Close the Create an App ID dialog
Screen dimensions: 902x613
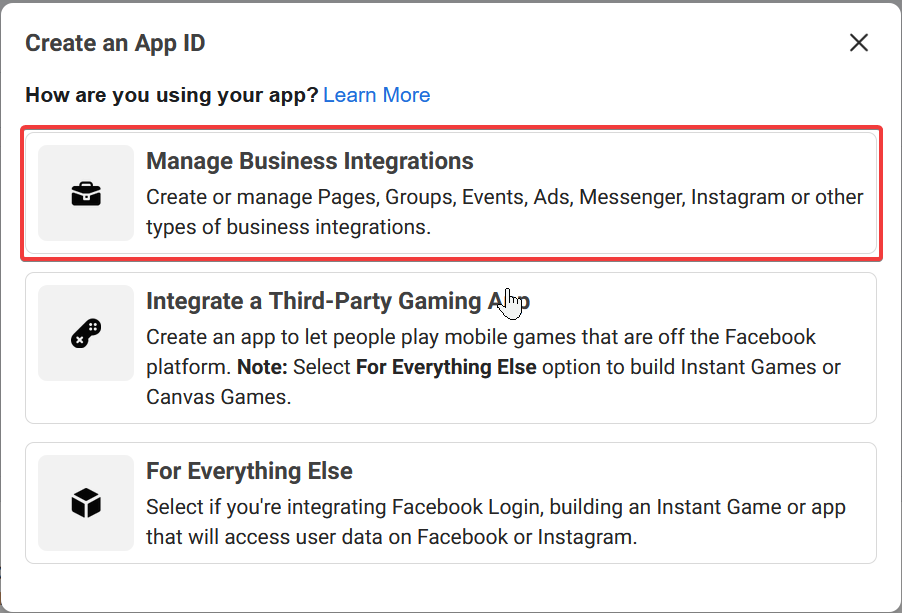pos(858,43)
